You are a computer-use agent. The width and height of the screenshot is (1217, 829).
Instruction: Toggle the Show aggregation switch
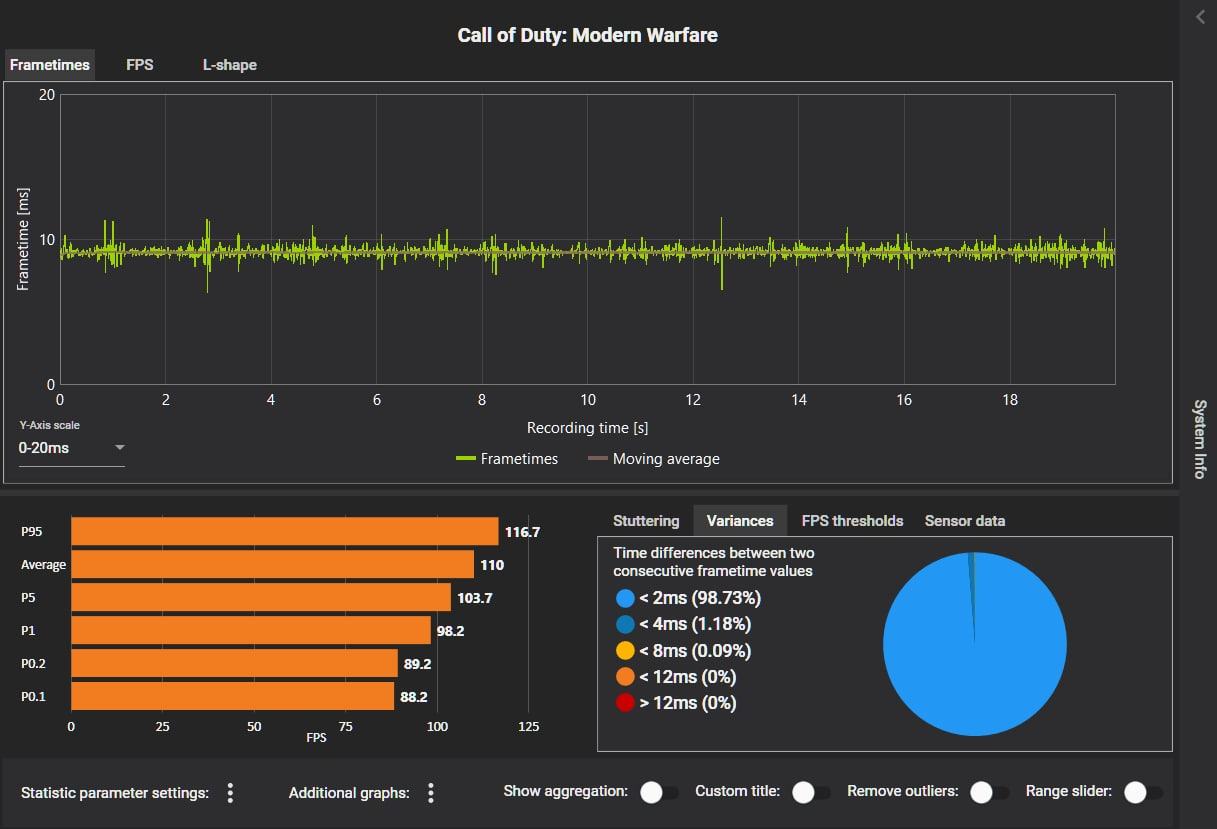(659, 792)
